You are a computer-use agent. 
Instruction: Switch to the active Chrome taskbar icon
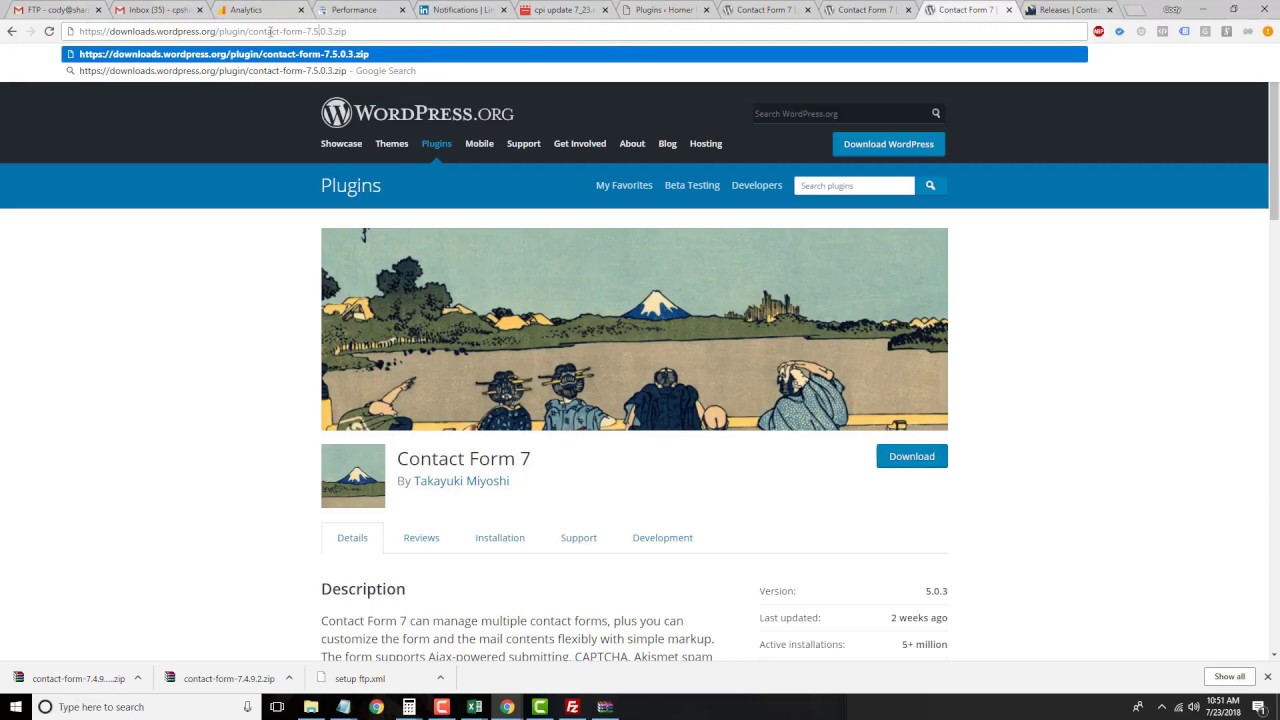click(x=507, y=707)
